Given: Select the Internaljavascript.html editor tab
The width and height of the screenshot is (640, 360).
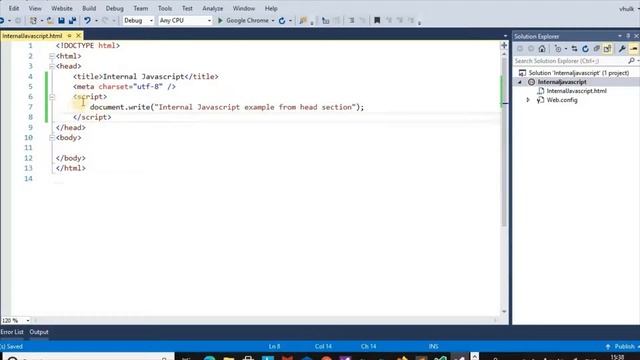Looking at the screenshot, I should [x=33, y=36].
